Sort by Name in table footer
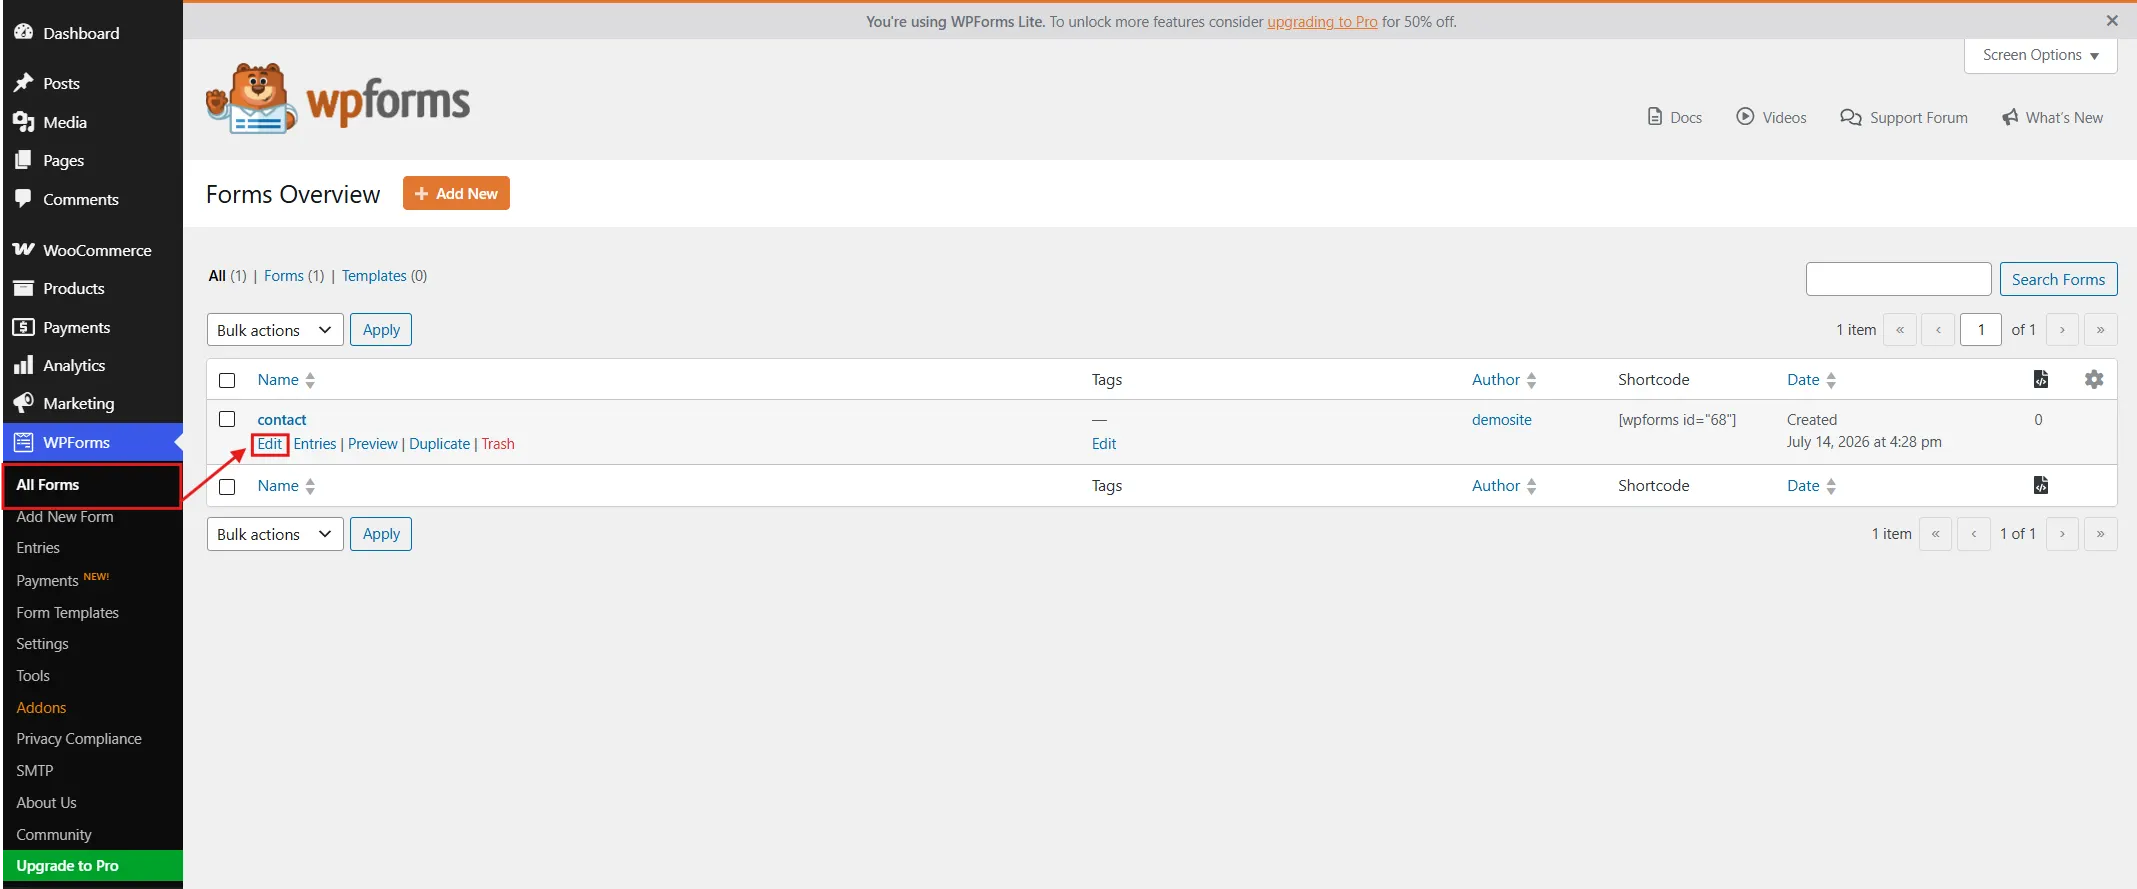Image resolution: width=2137 pixels, height=889 pixels. click(286, 486)
